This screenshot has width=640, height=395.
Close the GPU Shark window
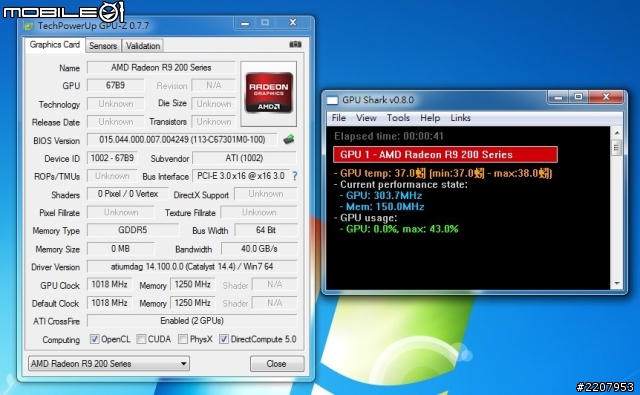(x=606, y=97)
